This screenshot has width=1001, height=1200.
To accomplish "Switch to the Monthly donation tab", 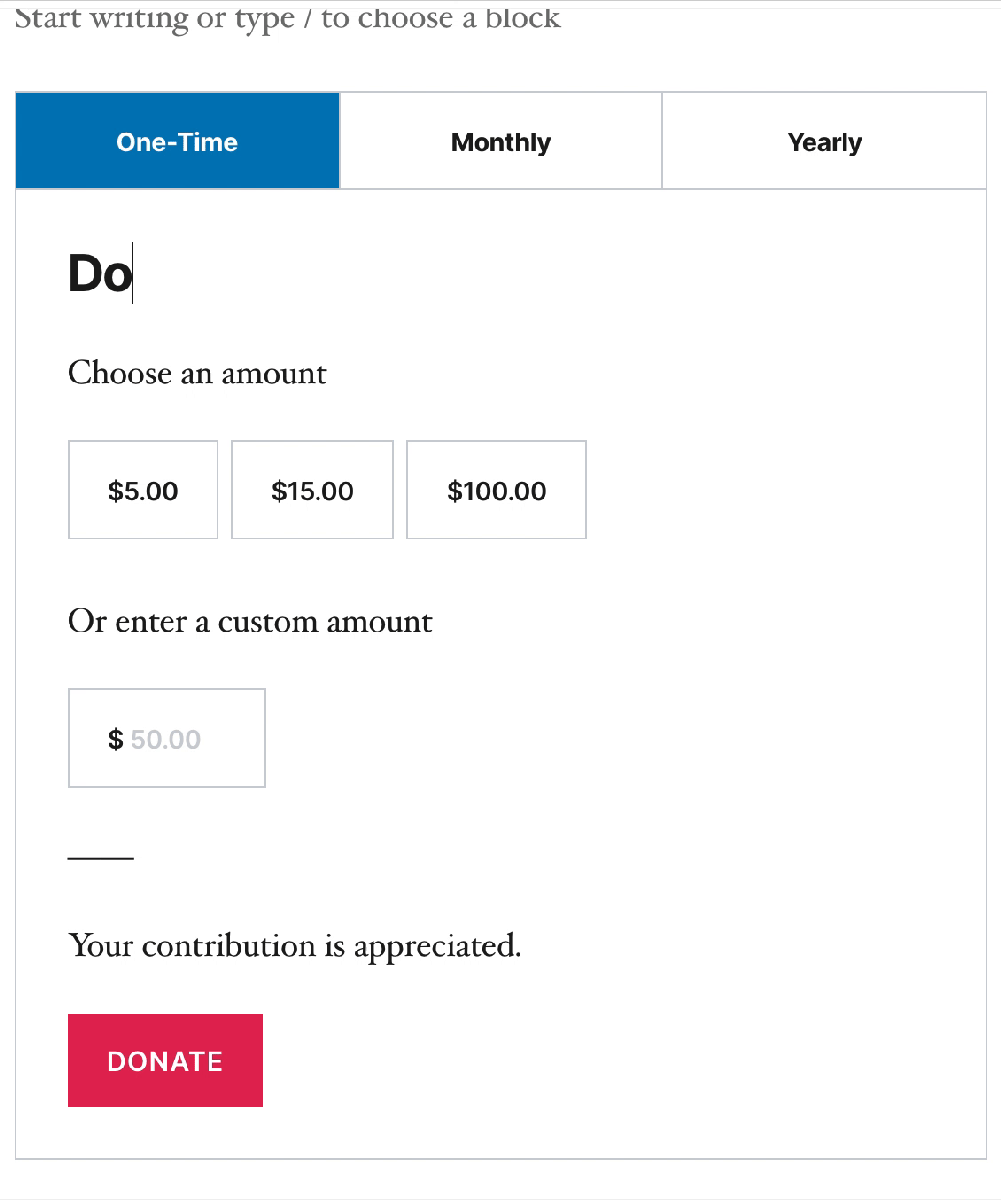I will pos(500,142).
